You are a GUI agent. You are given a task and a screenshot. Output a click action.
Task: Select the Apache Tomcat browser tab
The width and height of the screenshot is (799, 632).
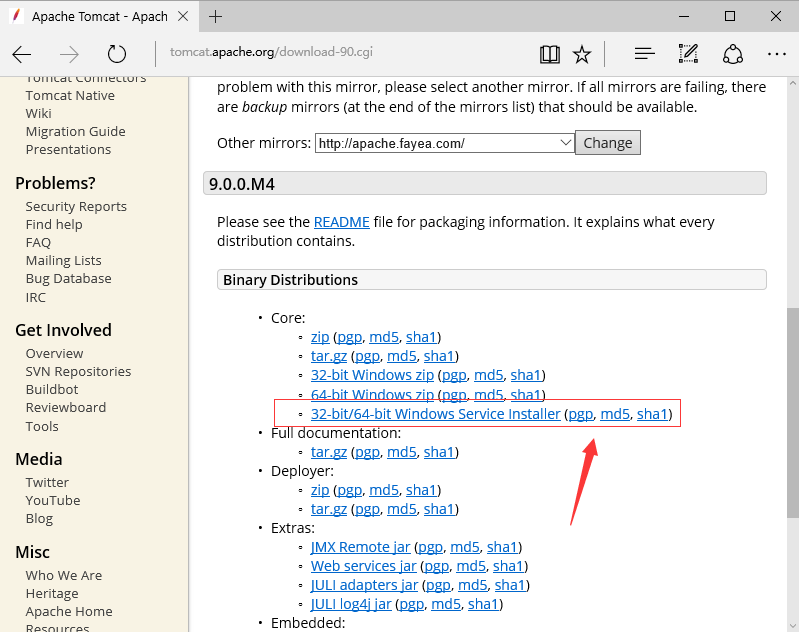(98, 17)
